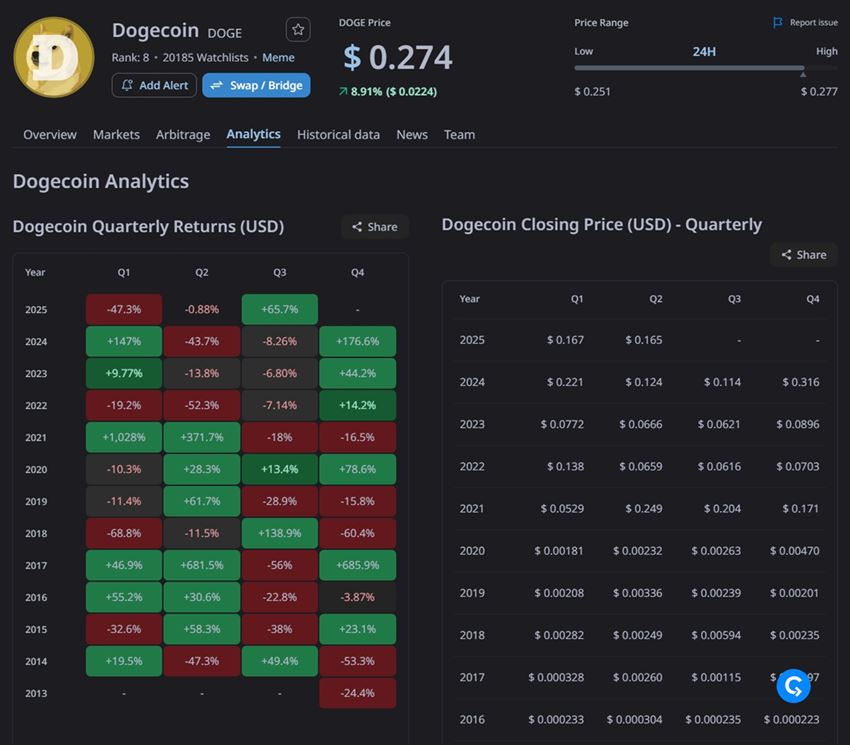Click the 24H price range slider bar
Image resolution: width=850 pixels, height=745 pixels.
coord(706,68)
